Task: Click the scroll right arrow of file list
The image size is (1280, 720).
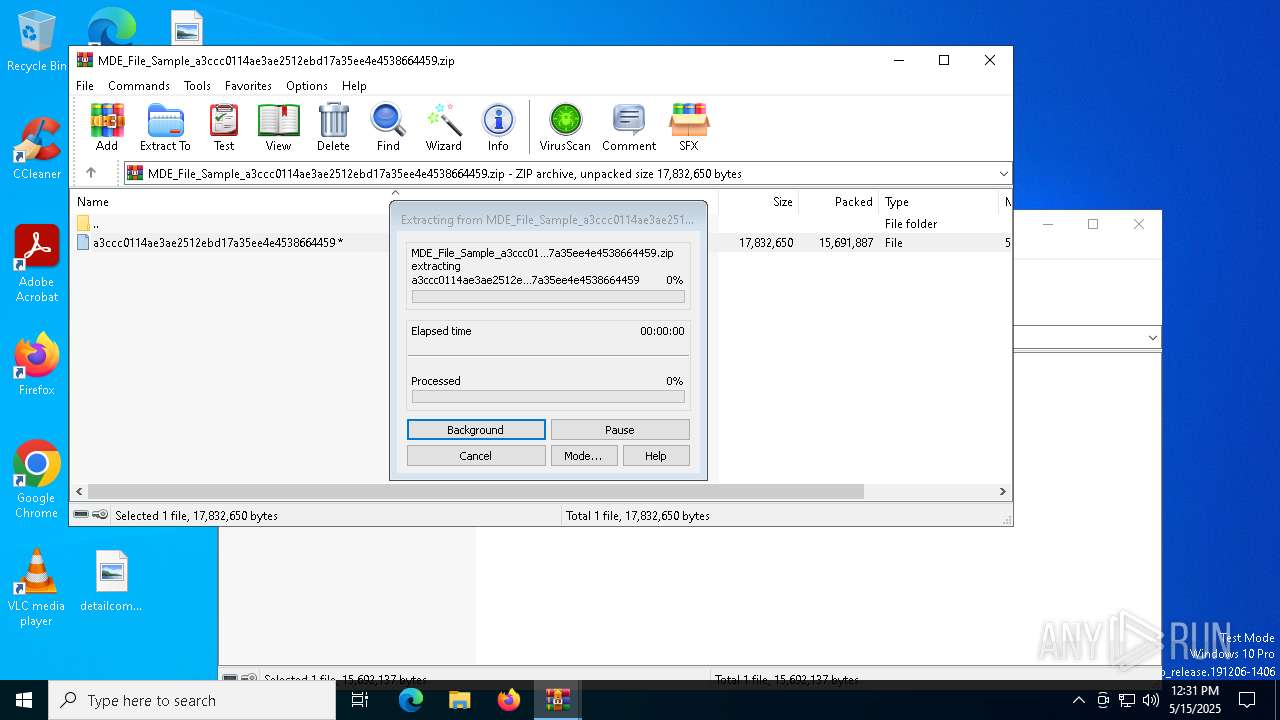Action: pyautogui.click(x=1003, y=492)
